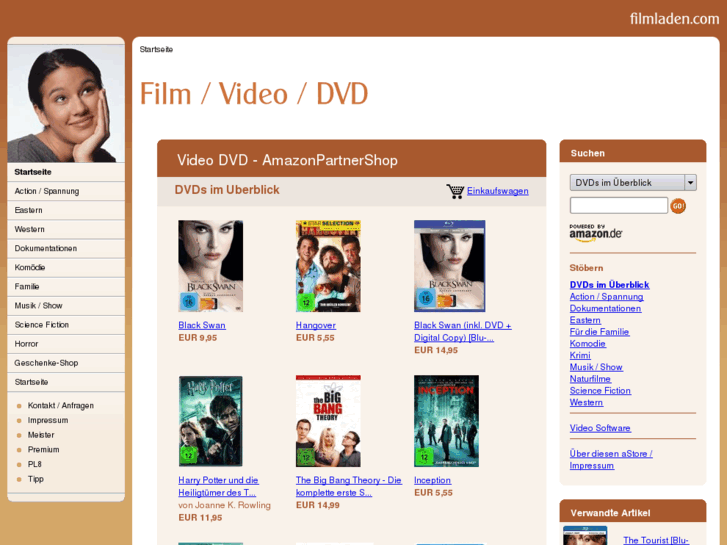The height and width of the screenshot is (545, 727).
Task: Open The Big Bang Theory cover
Action: pos(328,421)
